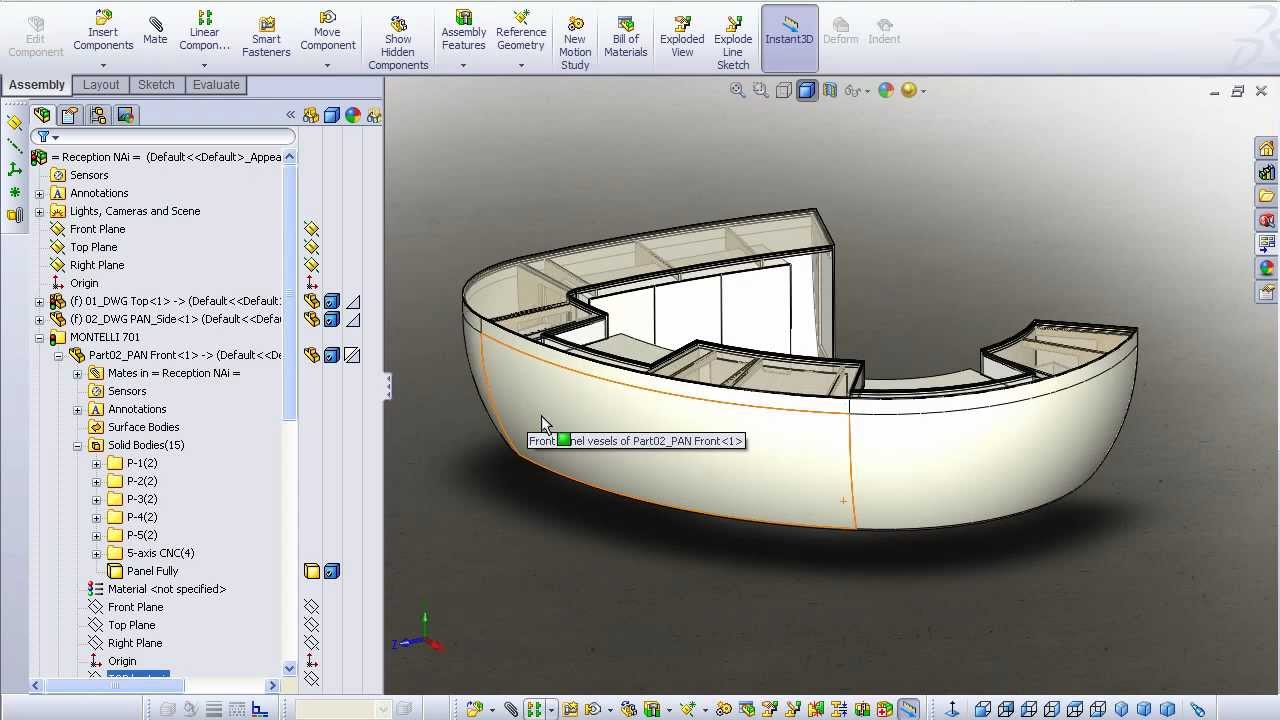Expand the 02_DWG PAN_Side component
1280x720 pixels.
click(x=39, y=319)
